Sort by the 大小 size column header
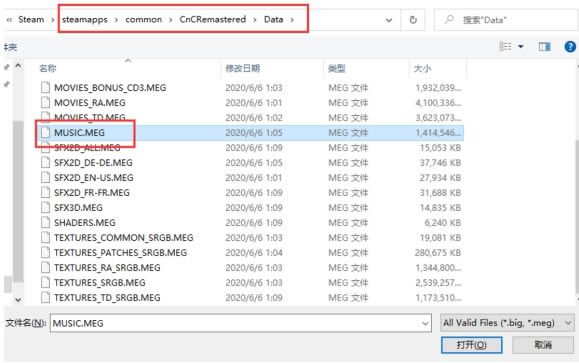579x363 pixels. click(422, 68)
